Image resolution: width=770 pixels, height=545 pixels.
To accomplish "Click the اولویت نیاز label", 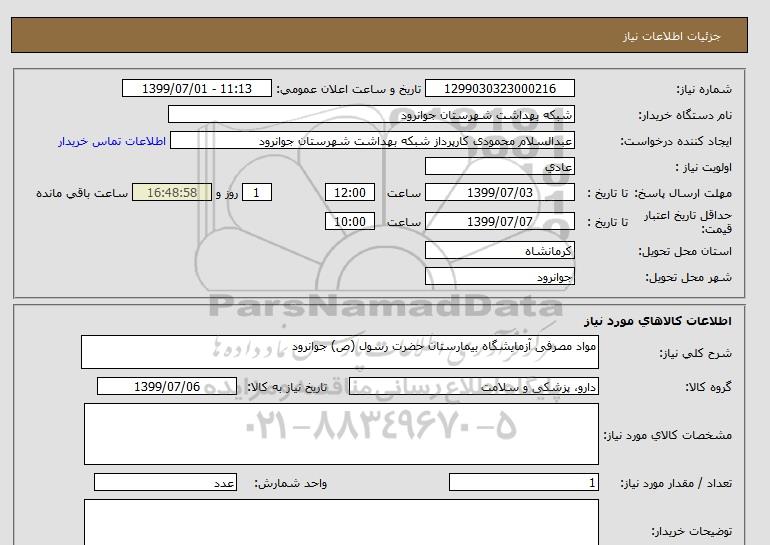I will pyautogui.click(x=703, y=167).
